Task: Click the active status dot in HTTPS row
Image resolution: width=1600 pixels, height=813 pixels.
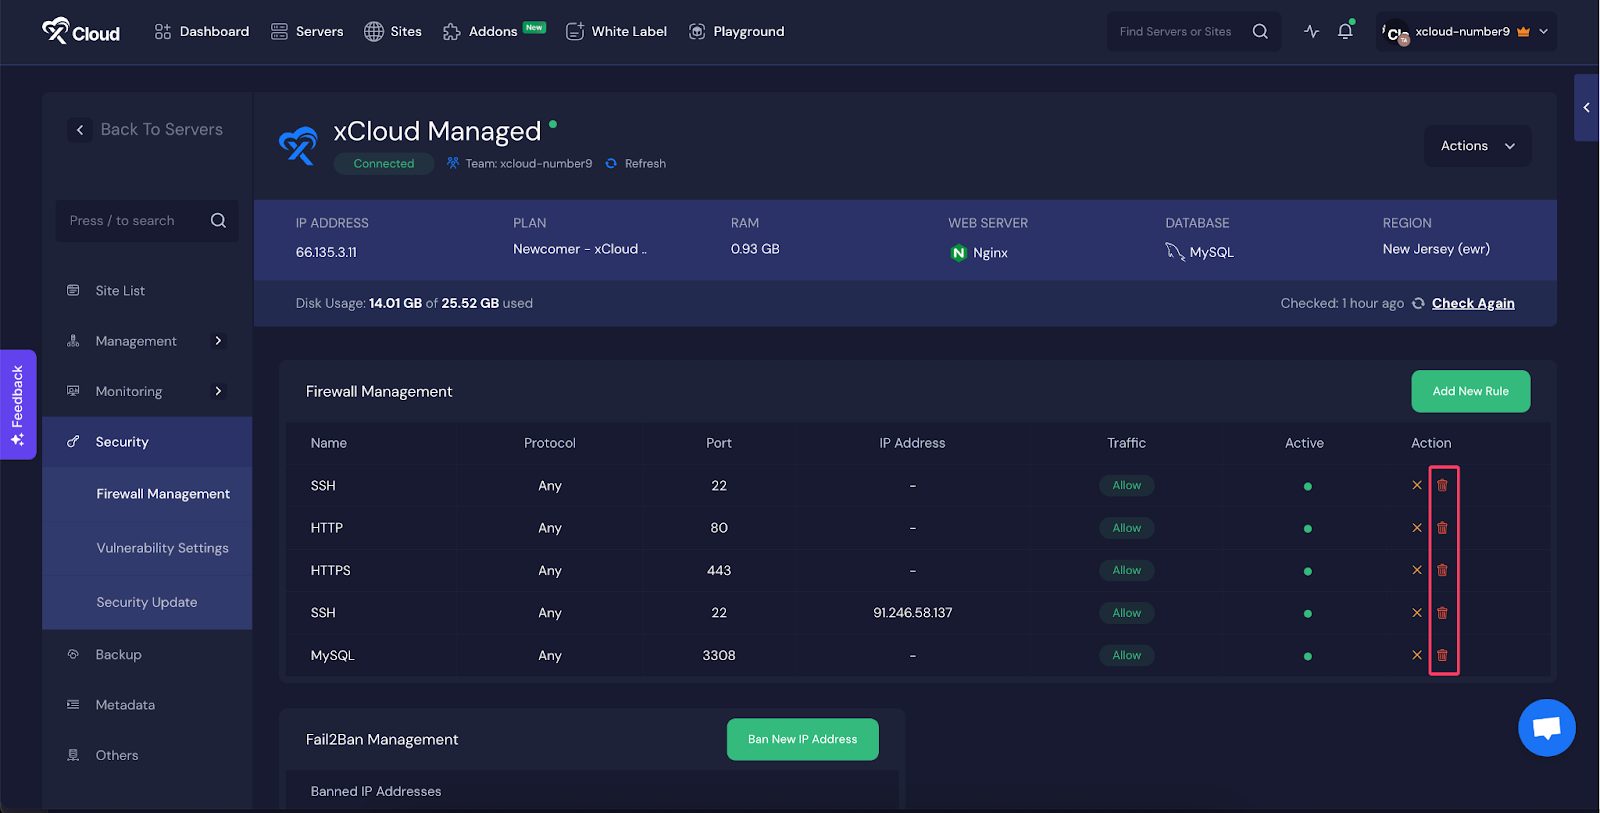Action: [1307, 572]
